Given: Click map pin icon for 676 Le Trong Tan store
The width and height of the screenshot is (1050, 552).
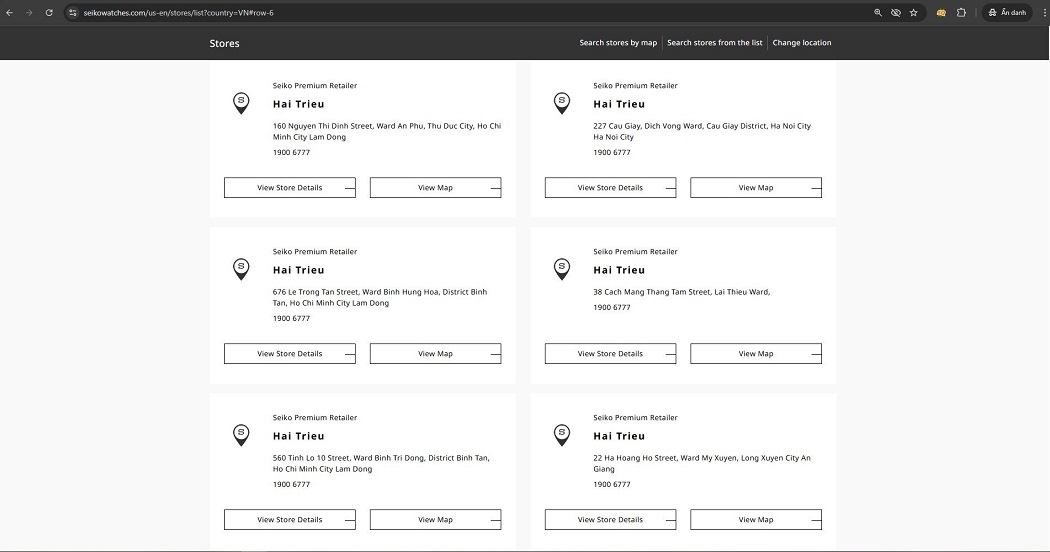Looking at the screenshot, I should 241,269.
